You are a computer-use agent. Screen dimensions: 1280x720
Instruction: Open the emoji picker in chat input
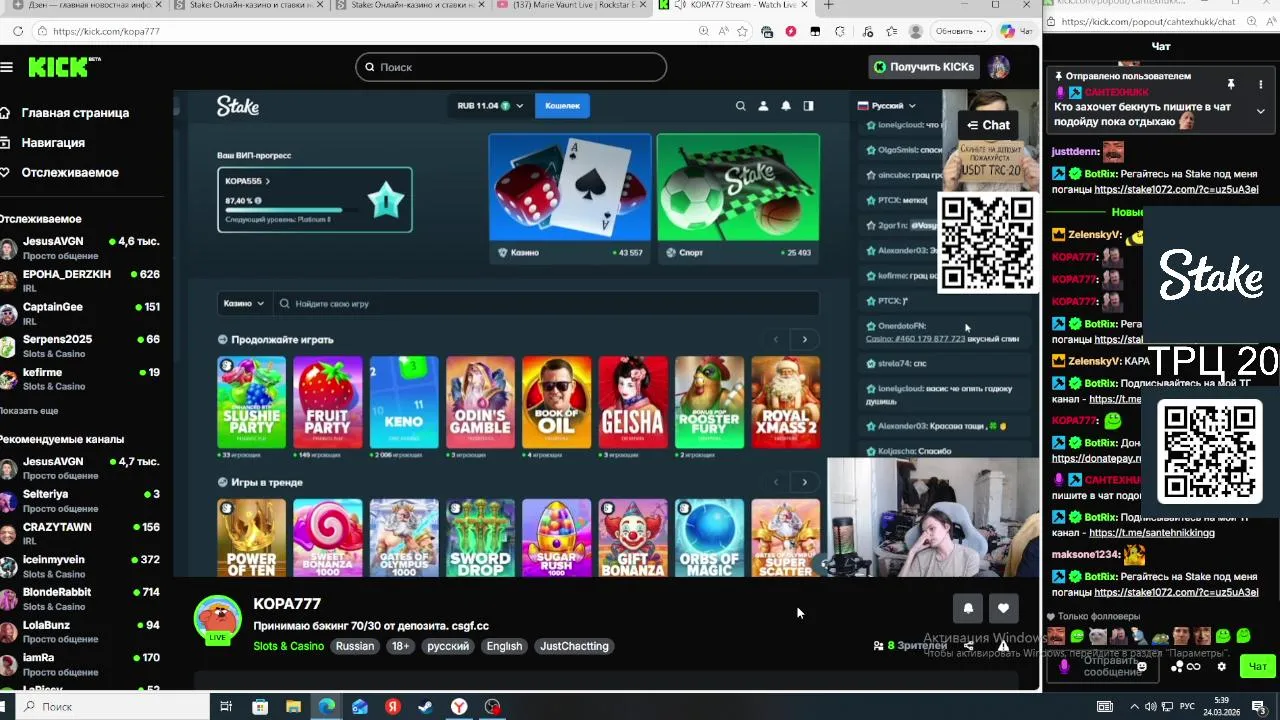(x=1142, y=666)
